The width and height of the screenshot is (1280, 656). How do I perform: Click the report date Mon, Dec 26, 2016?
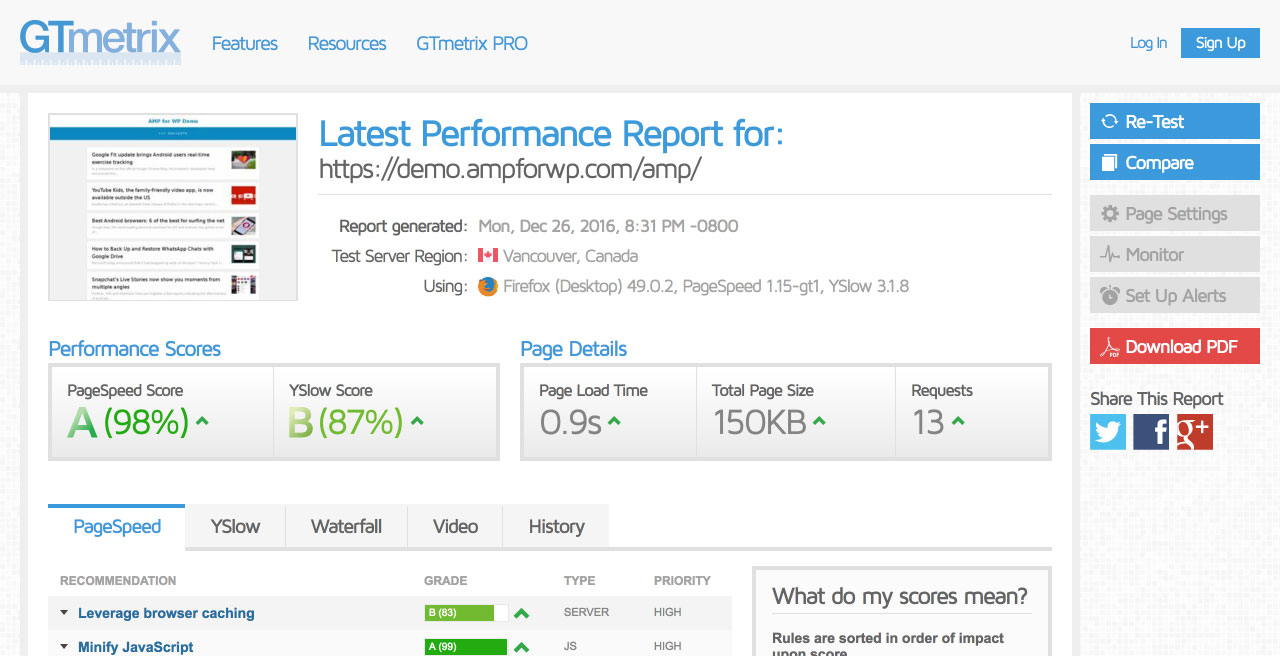click(608, 226)
